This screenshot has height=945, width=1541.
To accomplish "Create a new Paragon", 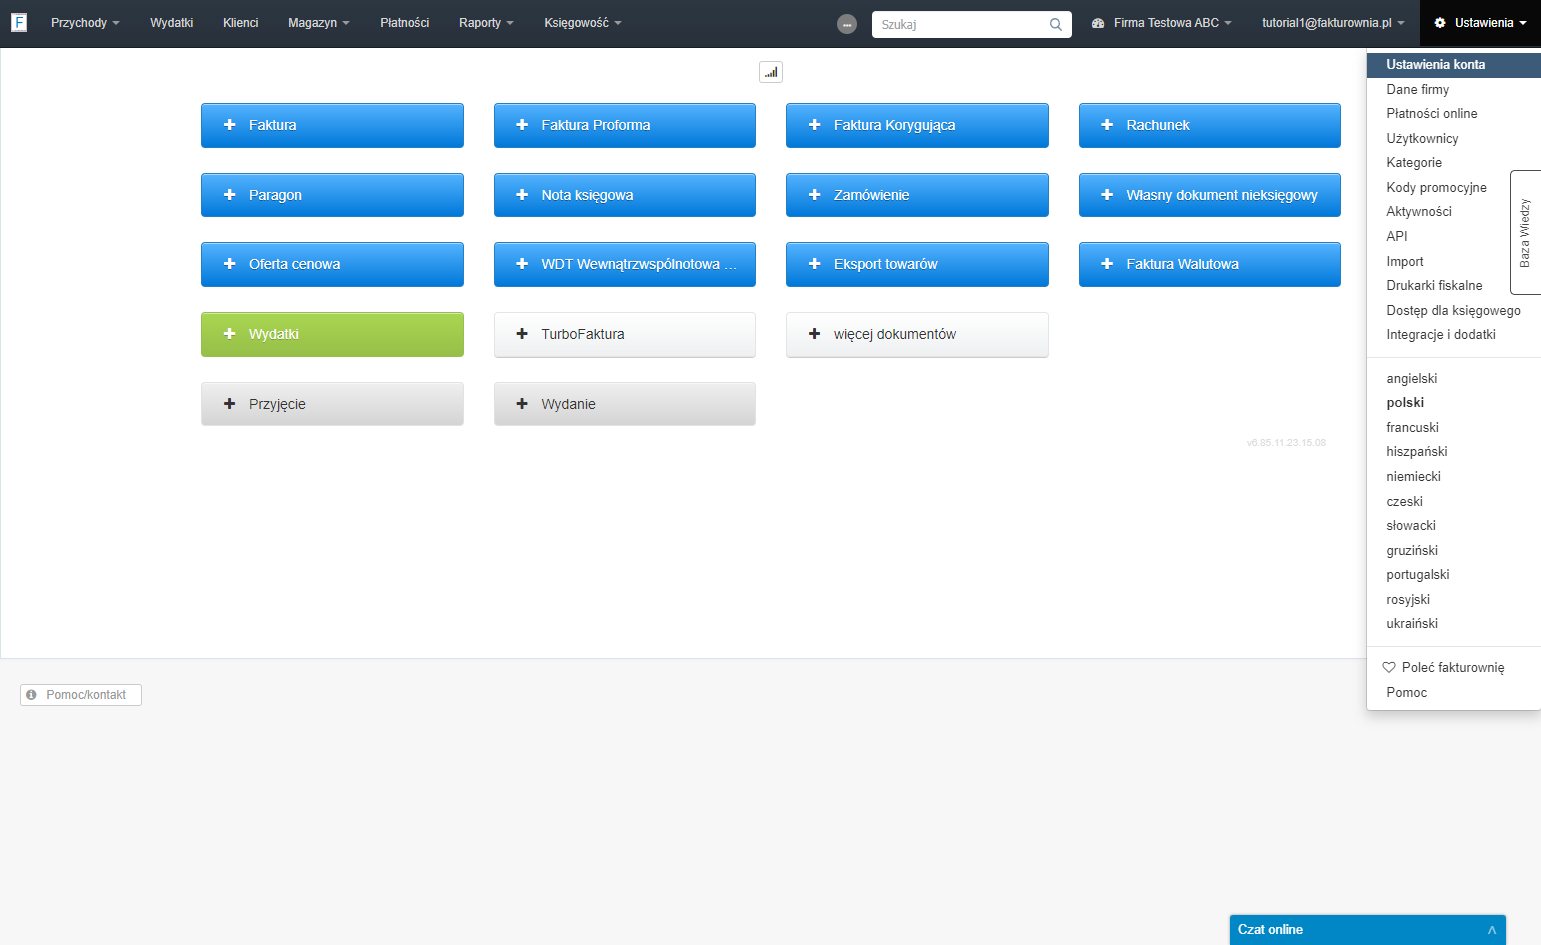I will pyautogui.click(x=332, y=195).
